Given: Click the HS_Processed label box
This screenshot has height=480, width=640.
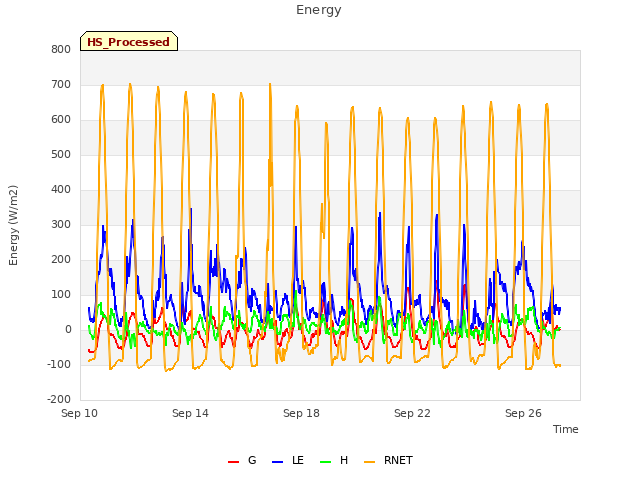Looking at the screenshot, I should coord(129,41).
